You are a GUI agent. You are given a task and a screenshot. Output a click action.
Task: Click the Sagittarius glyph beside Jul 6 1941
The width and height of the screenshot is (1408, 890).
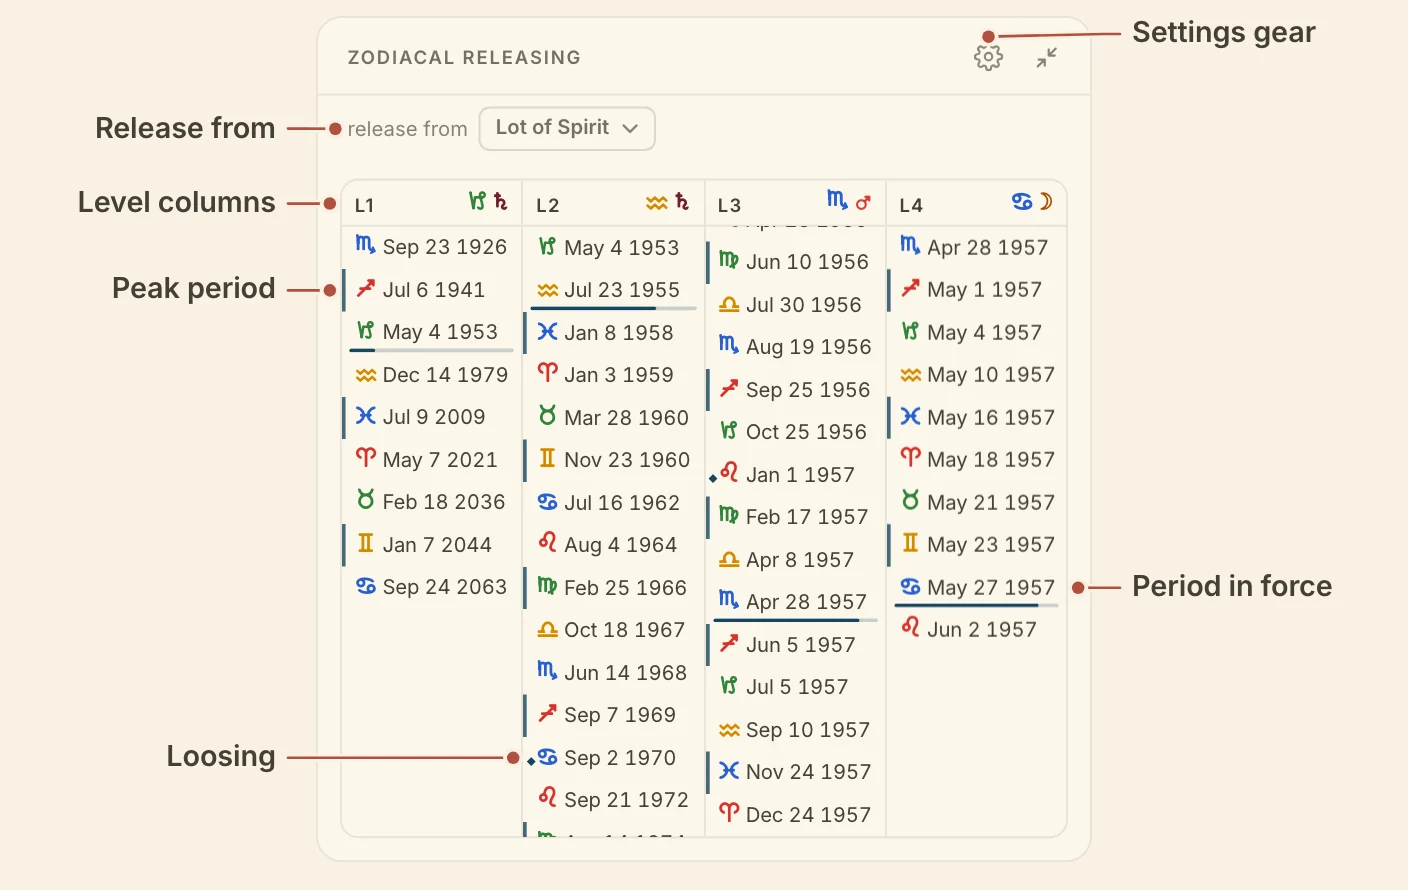click(366, 289)
